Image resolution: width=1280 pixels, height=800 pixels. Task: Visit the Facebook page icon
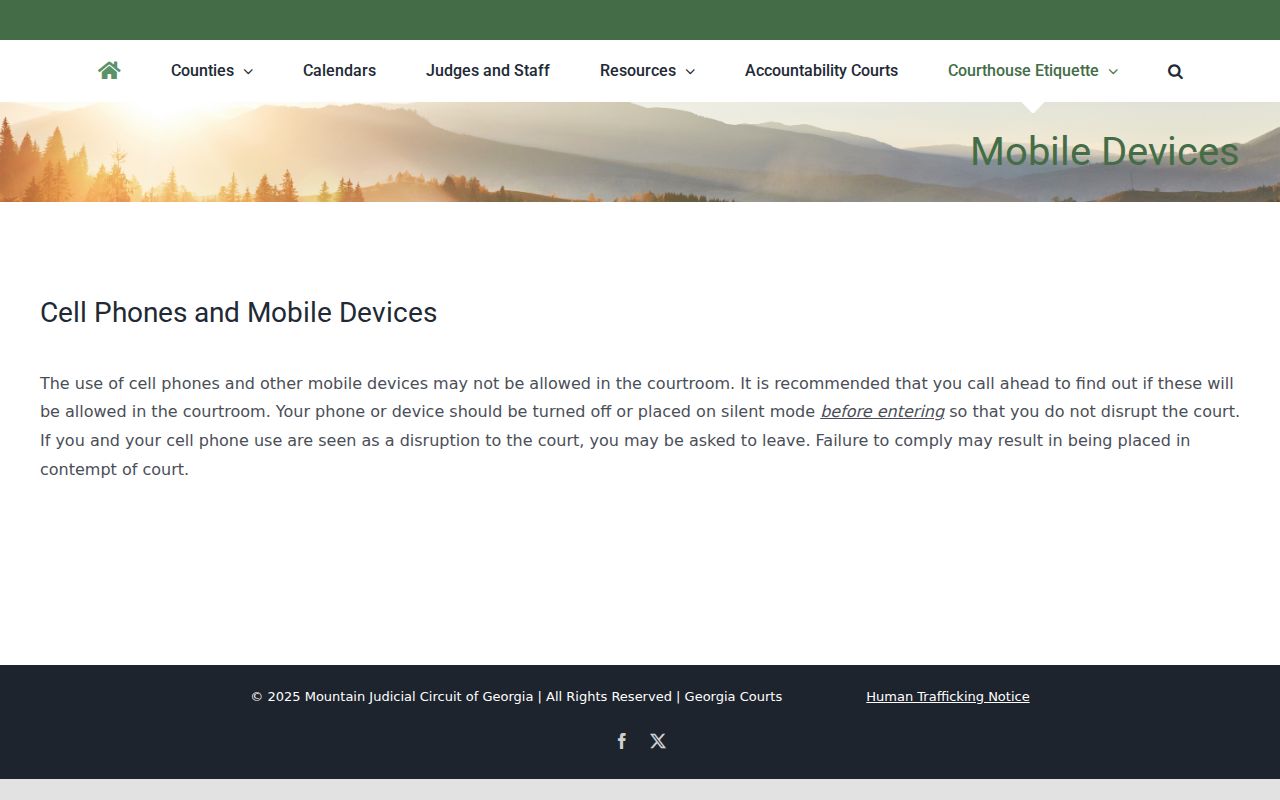pos(622,741)
